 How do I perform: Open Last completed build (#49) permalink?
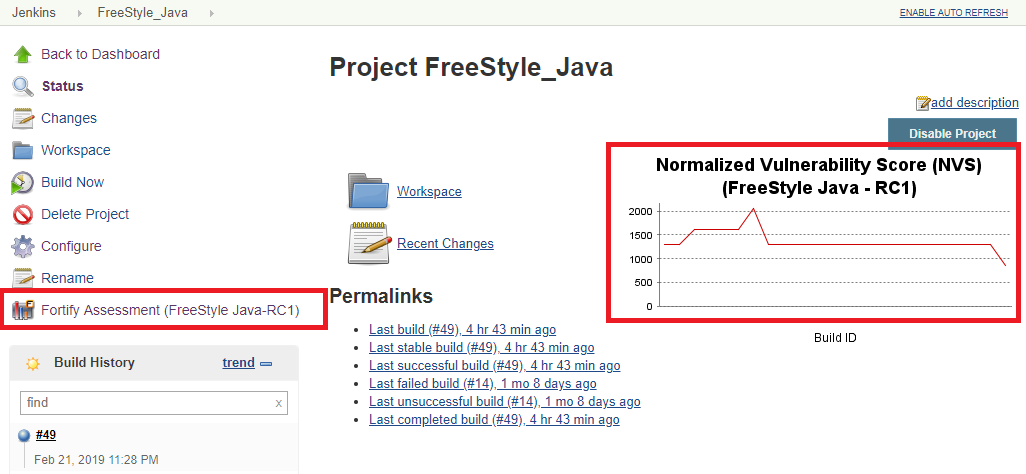pyautogui.click(x=494, y=420)
